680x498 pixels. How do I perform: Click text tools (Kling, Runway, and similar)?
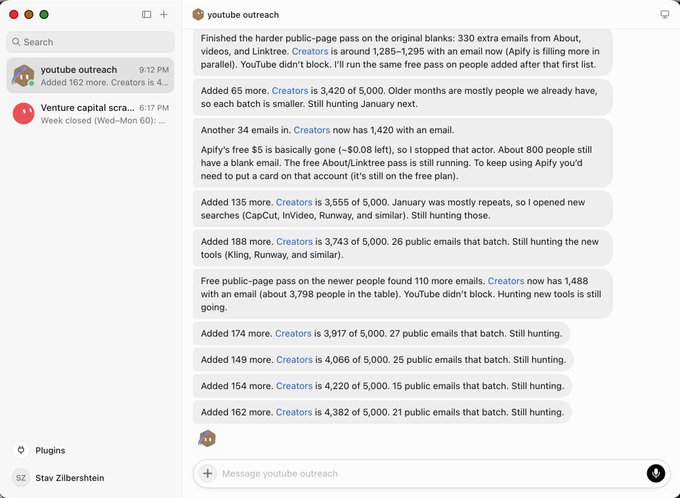point(271,255)
